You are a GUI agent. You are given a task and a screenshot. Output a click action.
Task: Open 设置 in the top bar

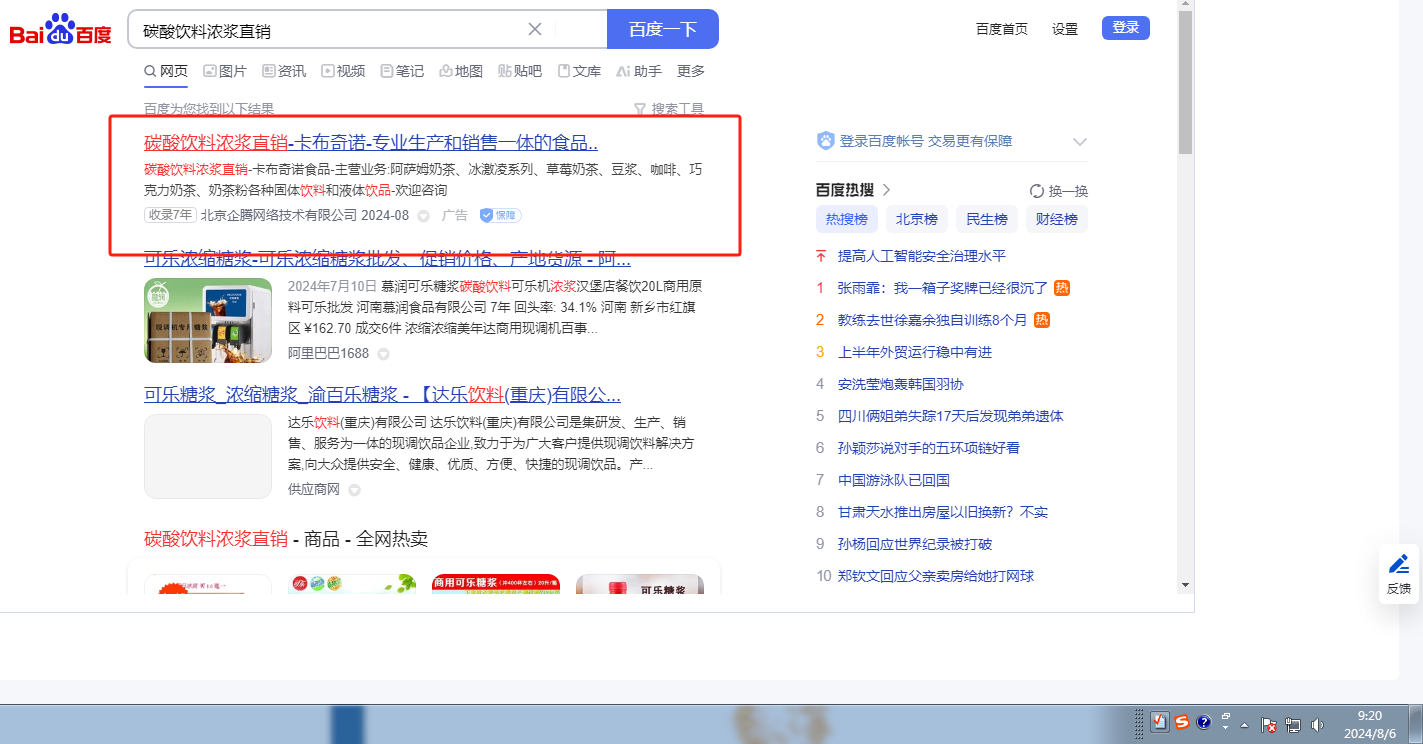click(x=1065, y=29)
